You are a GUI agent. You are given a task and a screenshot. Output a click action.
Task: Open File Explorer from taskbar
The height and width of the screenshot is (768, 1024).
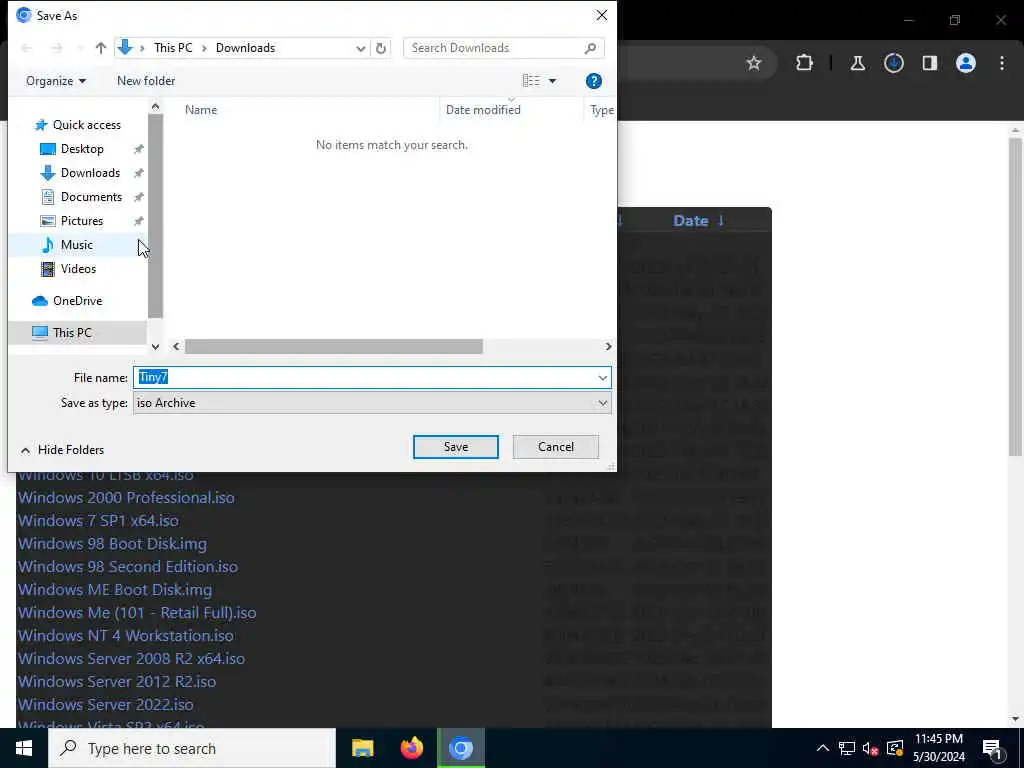362,748
